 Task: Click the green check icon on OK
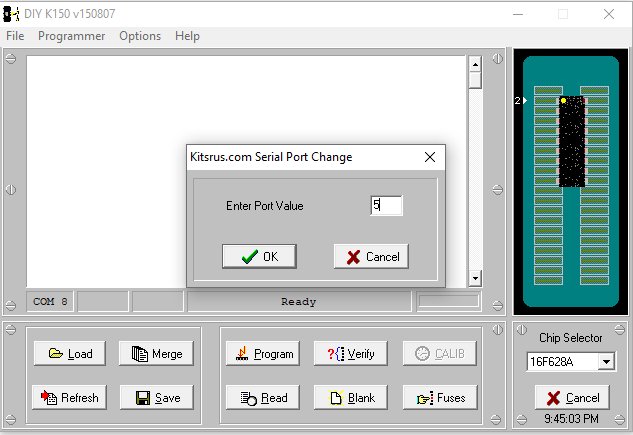(x=249, y=256)
